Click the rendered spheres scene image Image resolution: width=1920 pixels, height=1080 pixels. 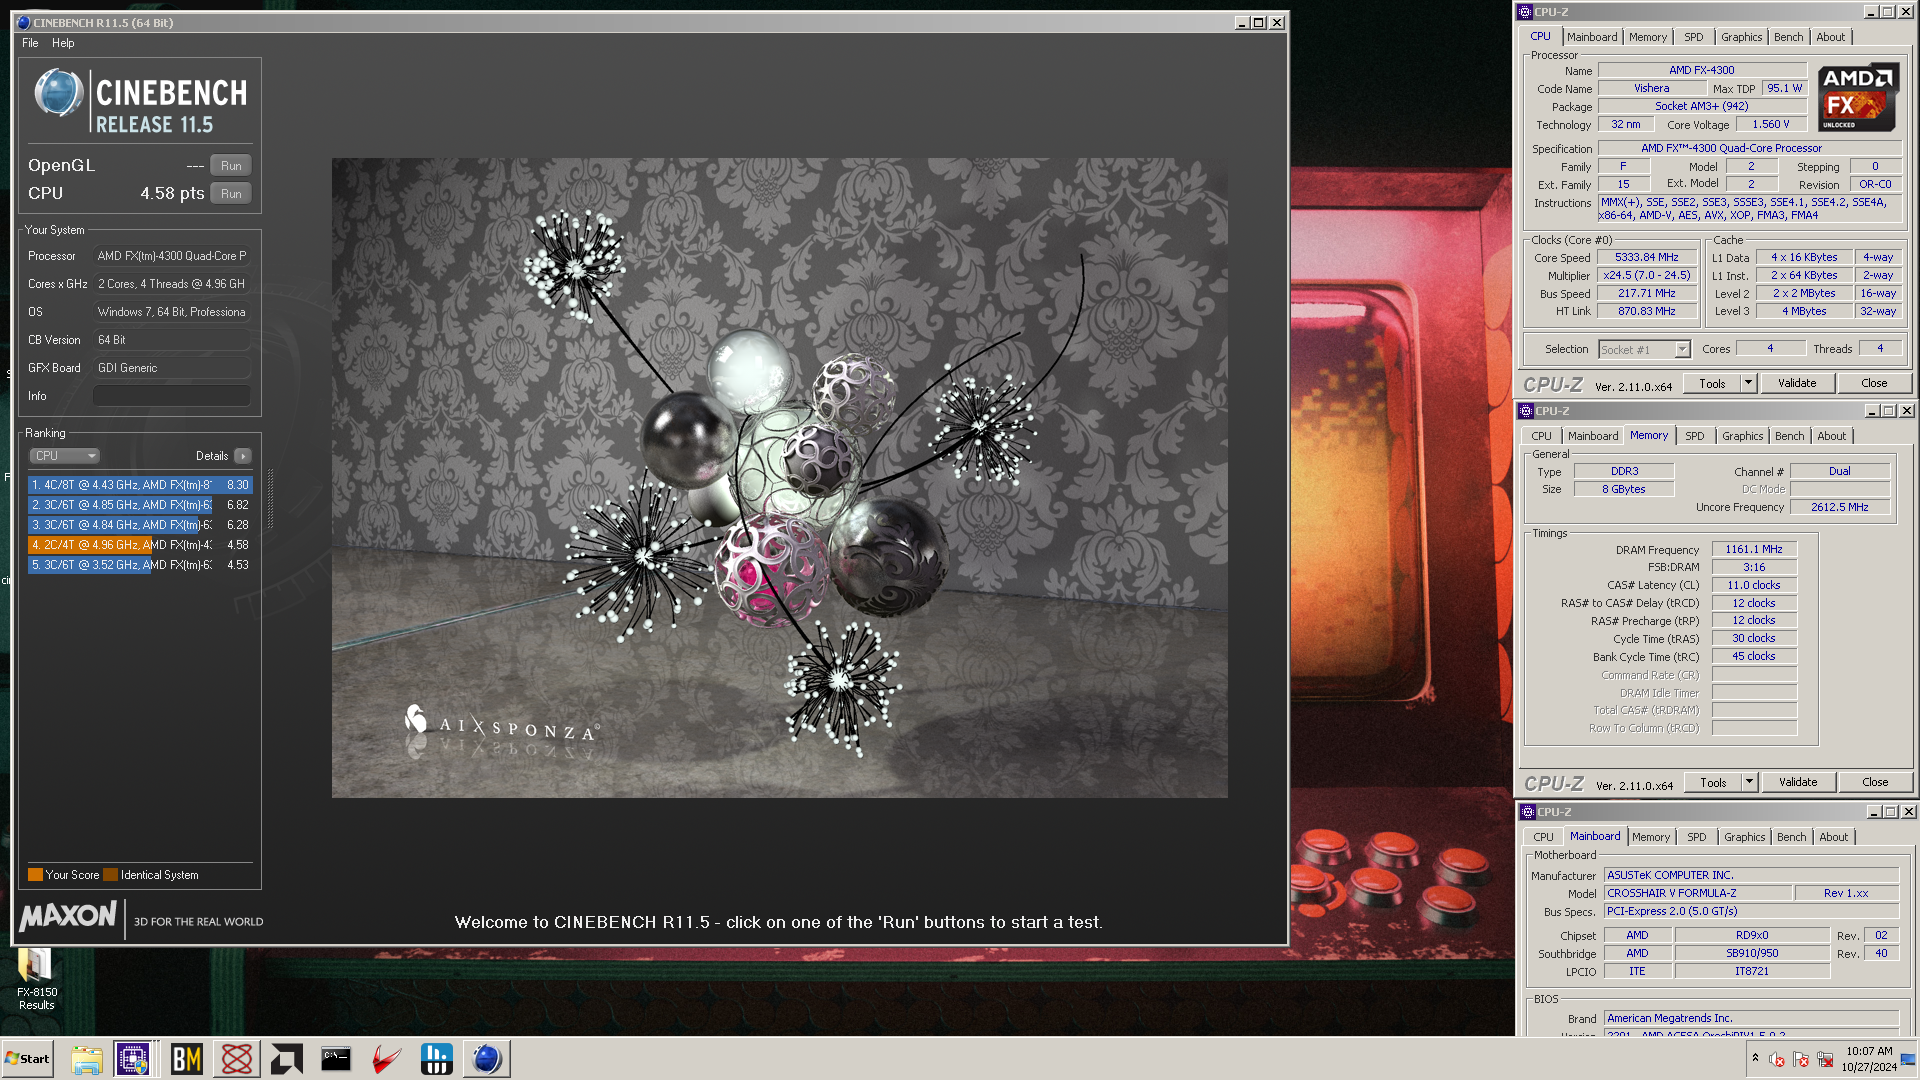coord(780,478)
